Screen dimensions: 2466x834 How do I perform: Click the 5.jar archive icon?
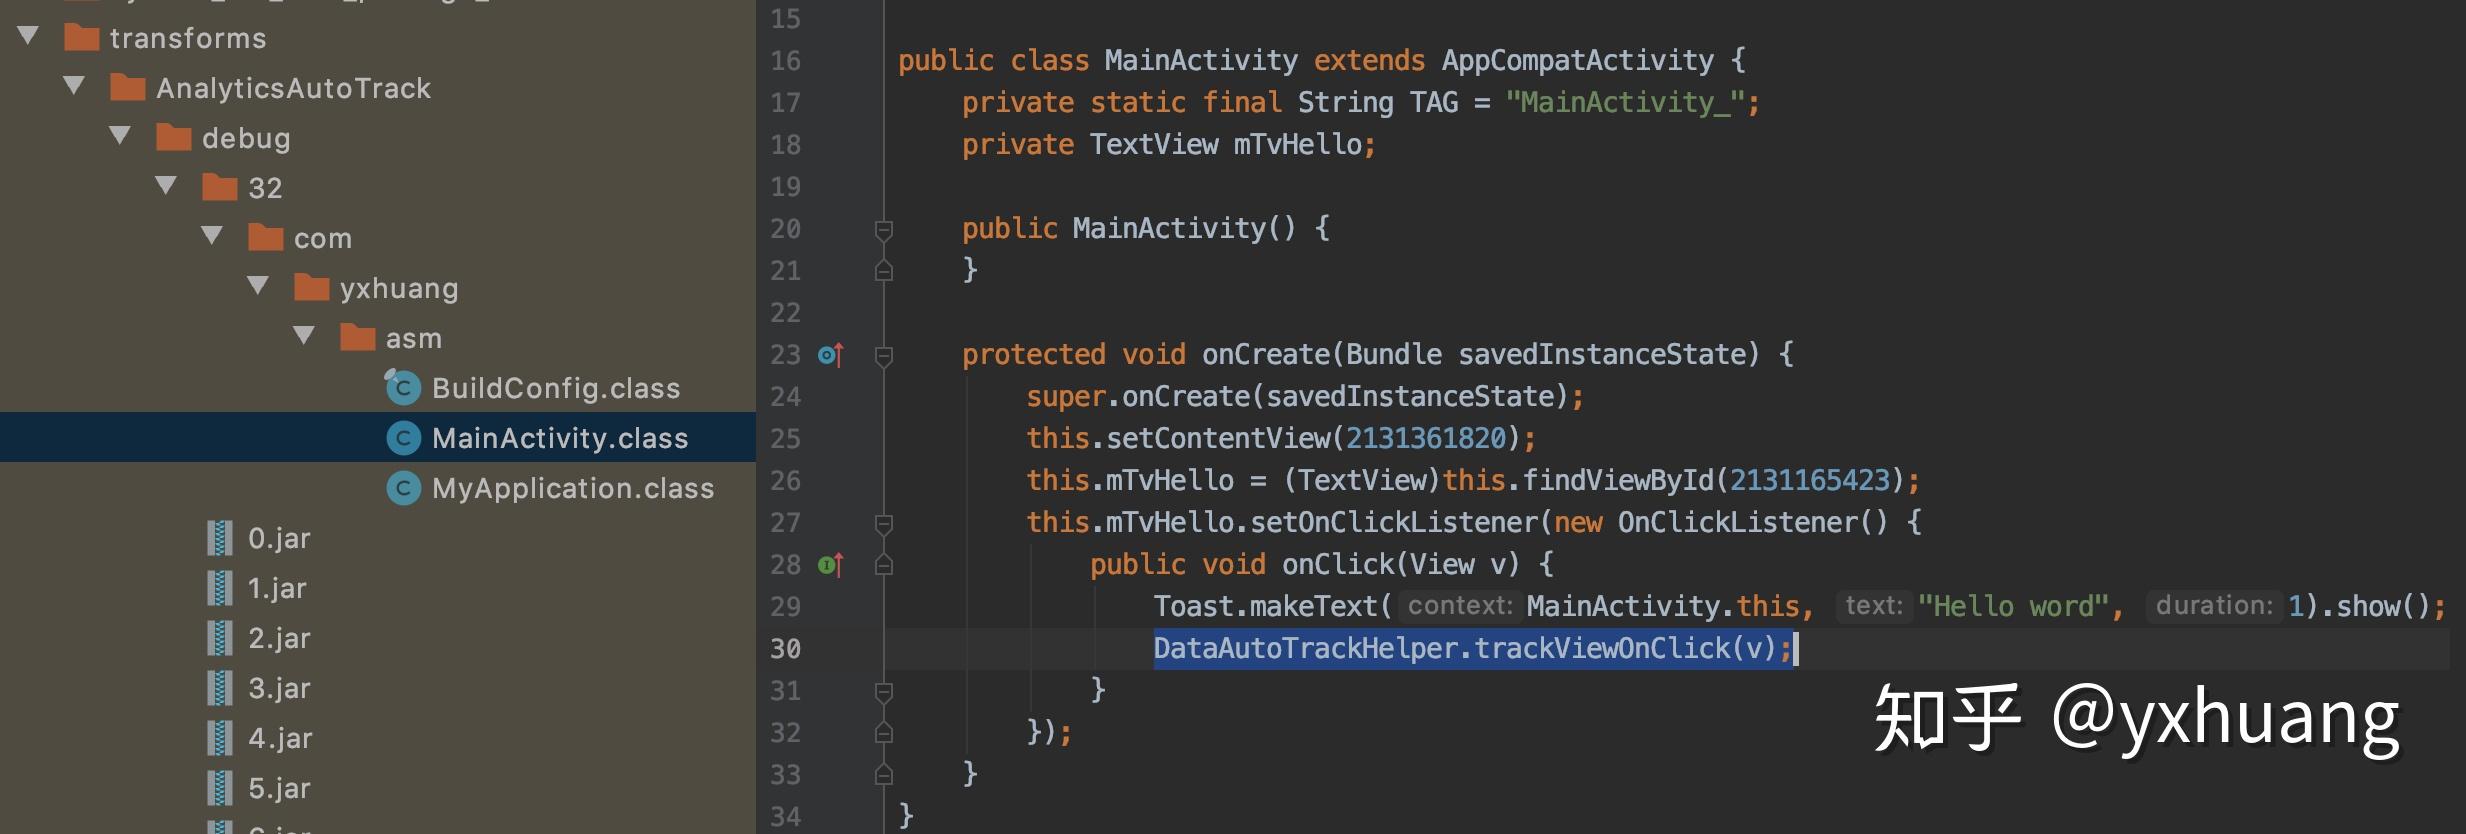click(x=220, y=788)
